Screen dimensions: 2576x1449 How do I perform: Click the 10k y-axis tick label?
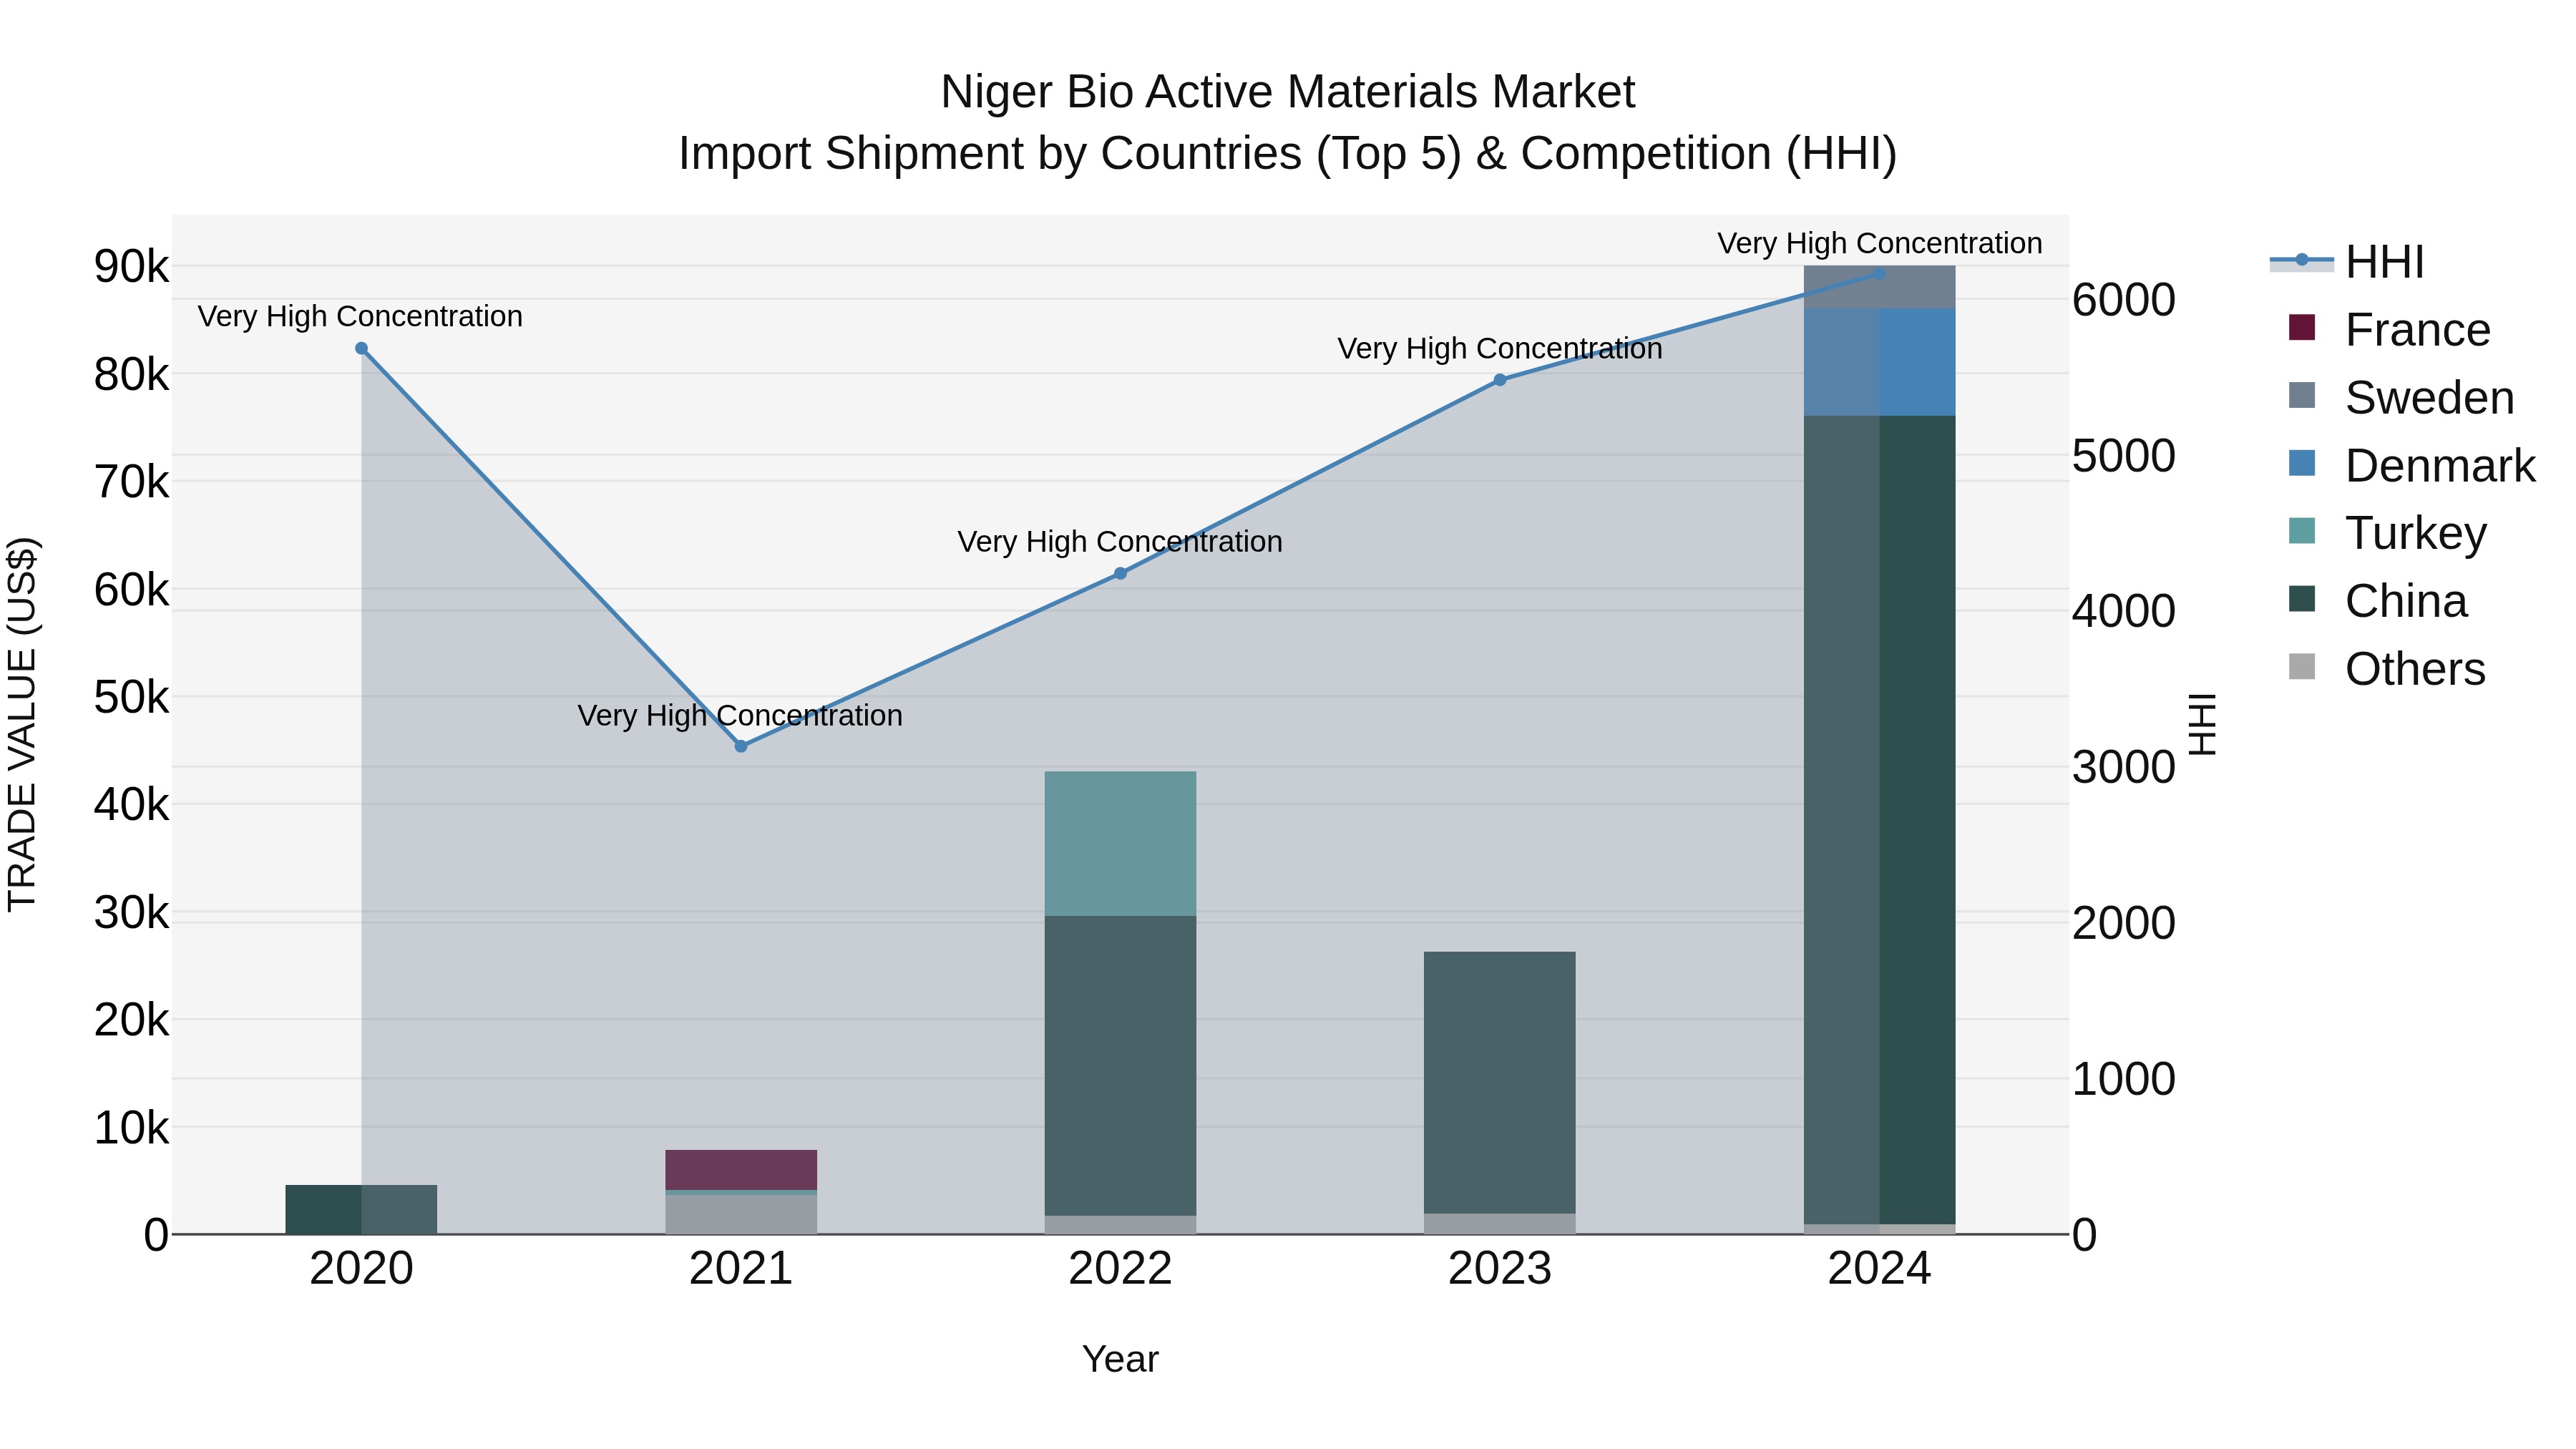pyautogui.click(x=132, y=1128)
